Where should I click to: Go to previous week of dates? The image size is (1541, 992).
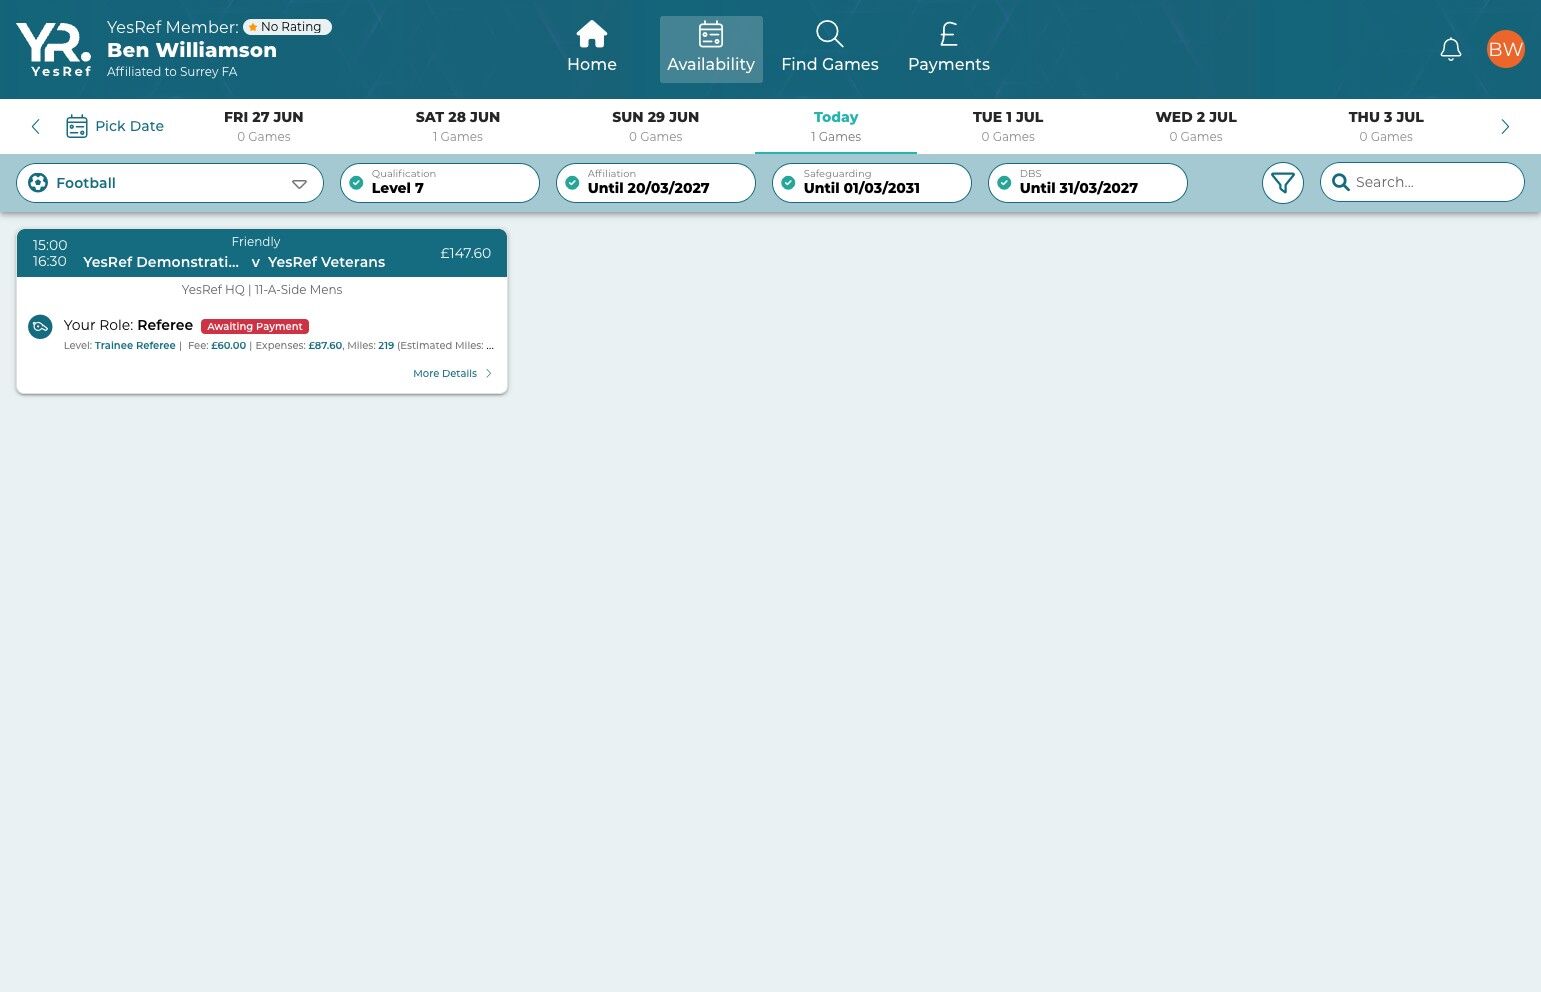tap(36, 126)
